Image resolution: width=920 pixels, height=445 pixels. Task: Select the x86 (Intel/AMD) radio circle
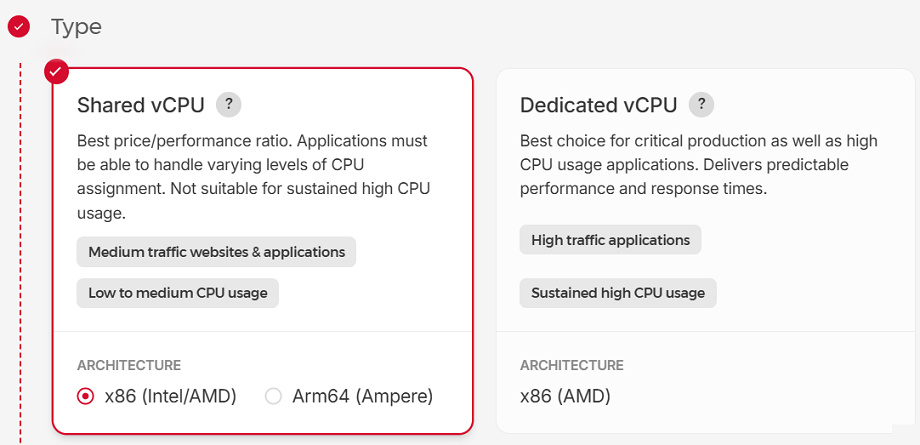click(86, 396)
